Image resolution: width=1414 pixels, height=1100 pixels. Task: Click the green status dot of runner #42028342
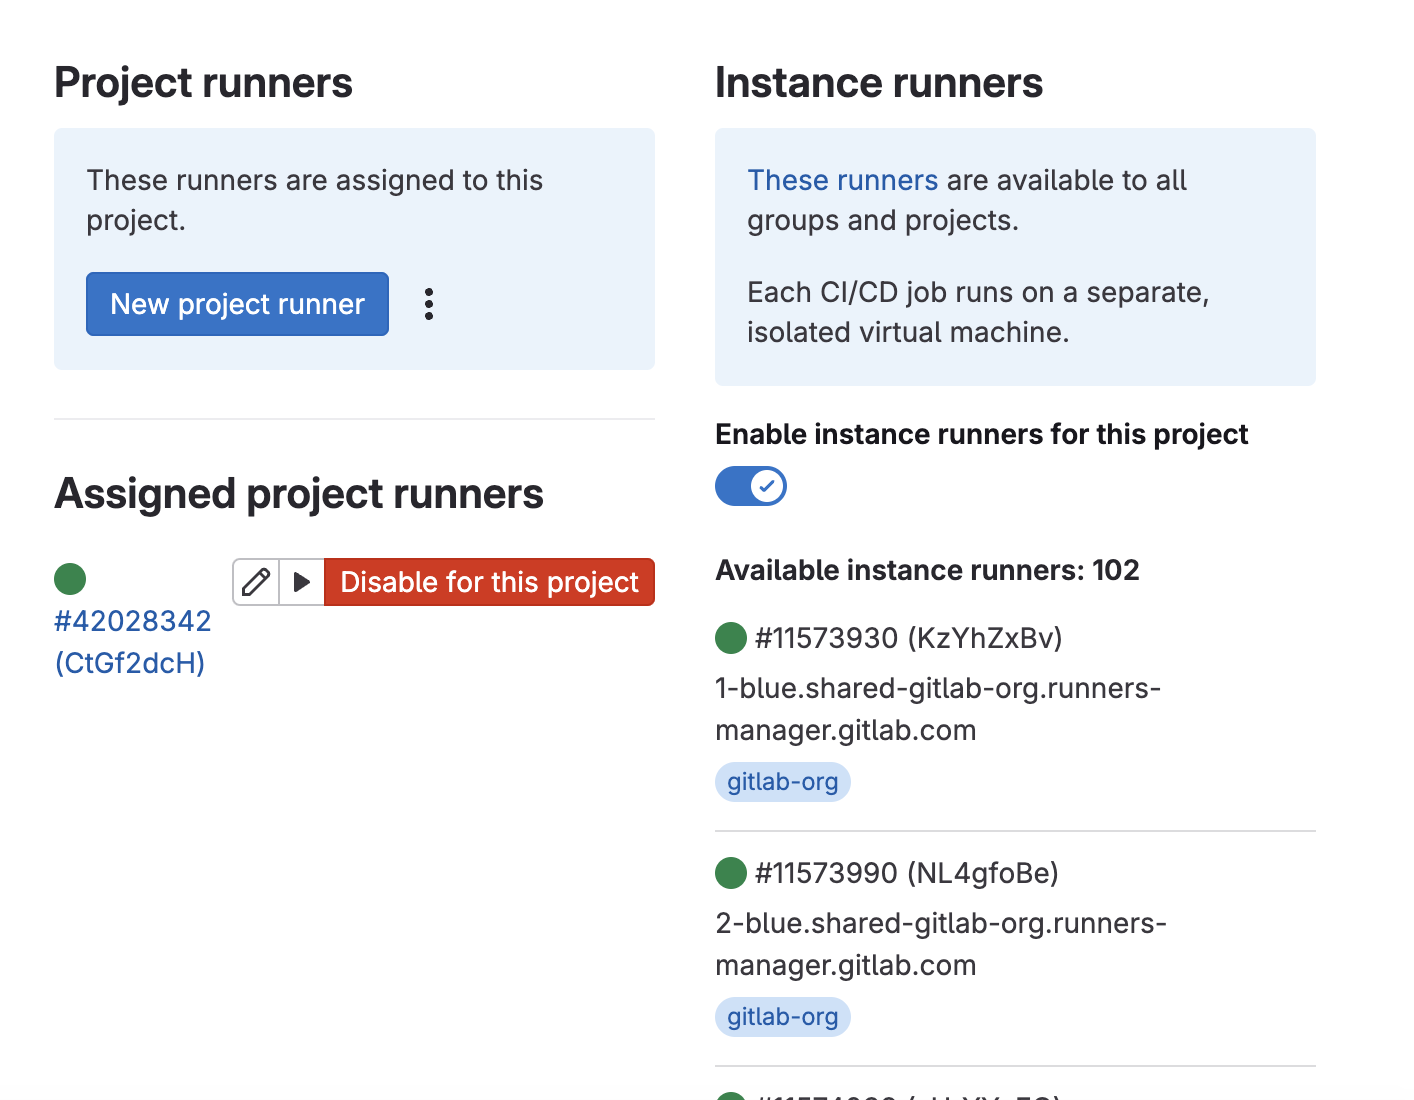70,579
